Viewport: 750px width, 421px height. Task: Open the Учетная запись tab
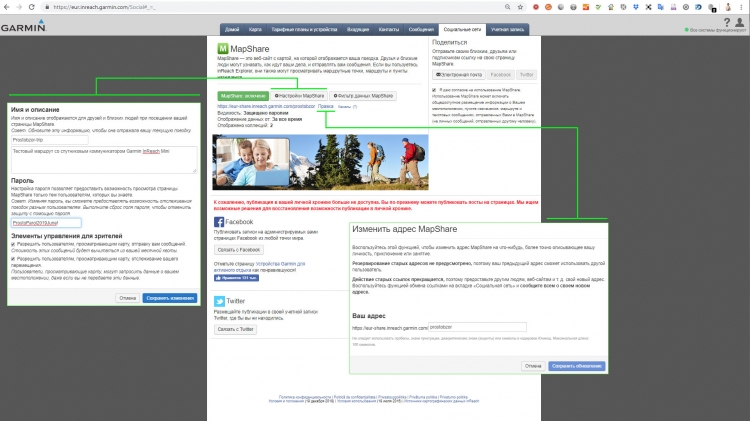coord(507,30)
